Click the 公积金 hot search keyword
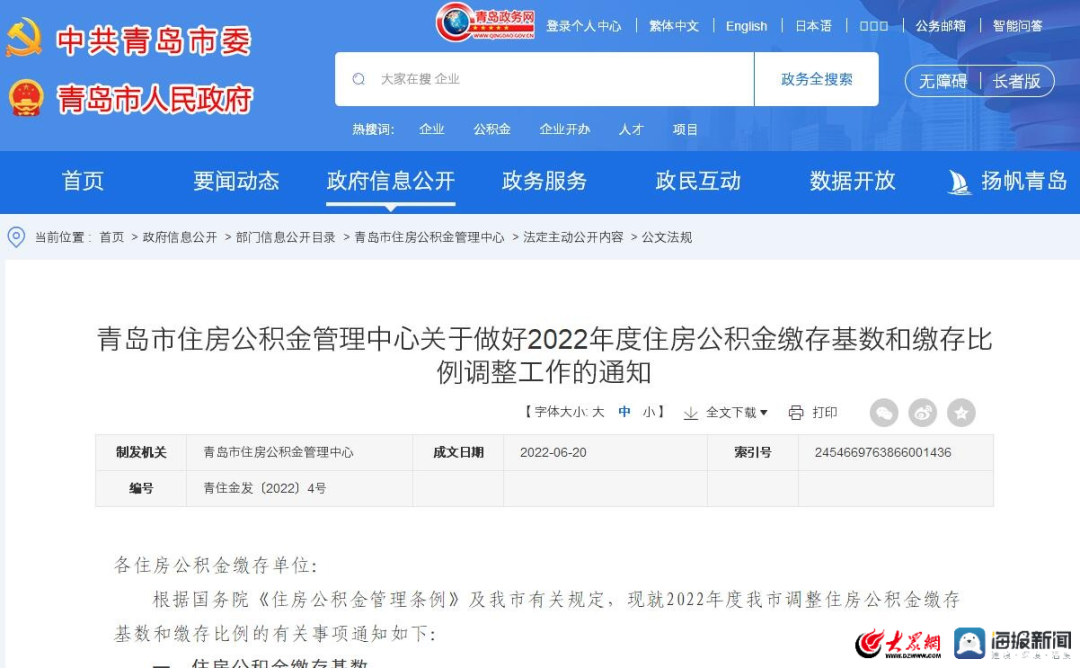 (x=492, y=129)
